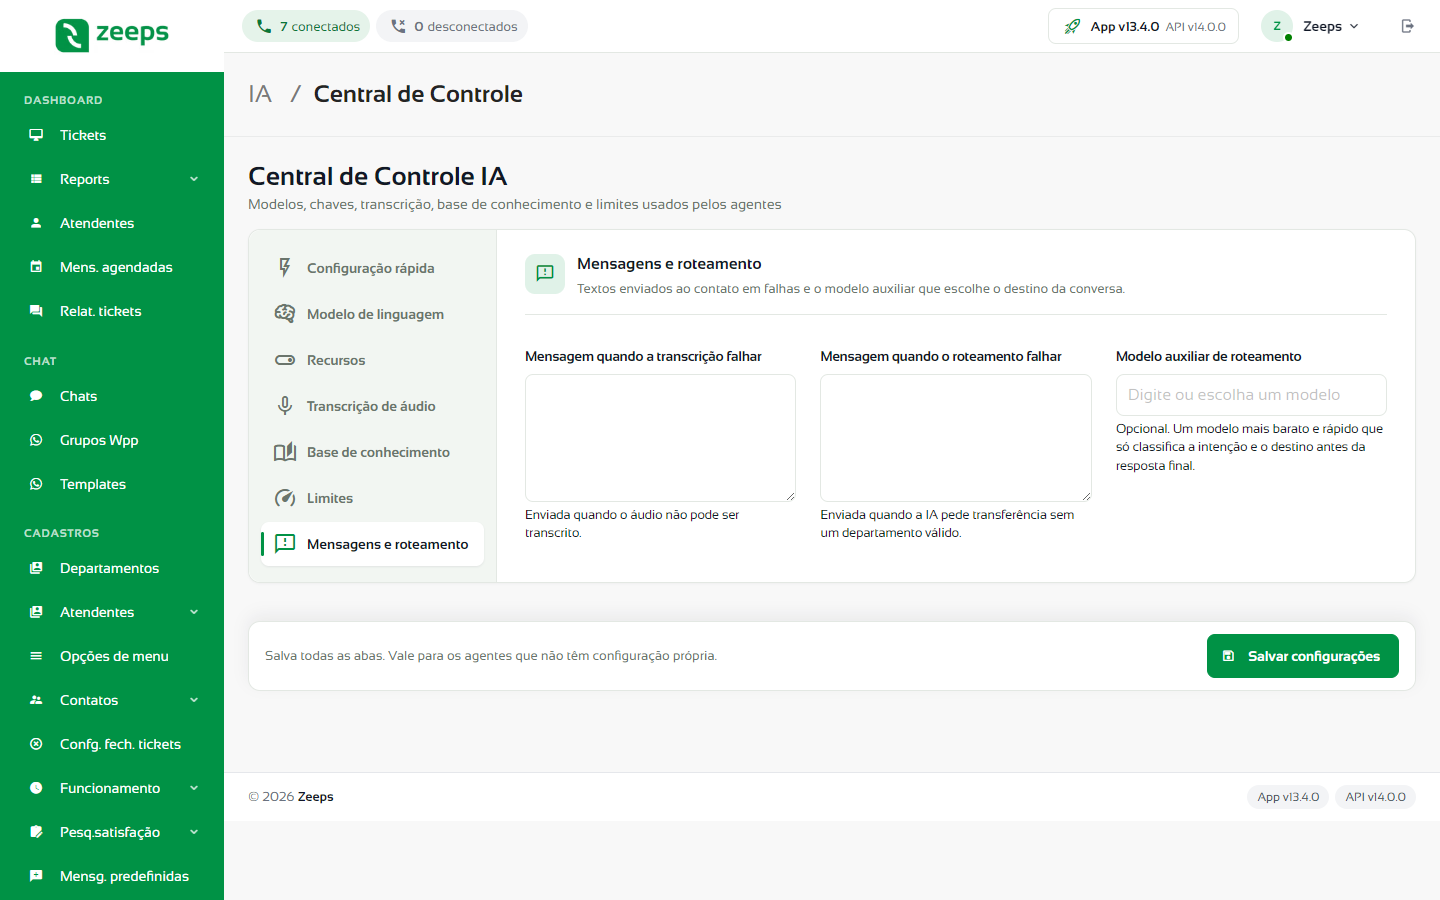Click the footer App v13.4.0 badge
Image resolution: width=1440 pixels, height=900 pixels.
(x=1288, y=797)
